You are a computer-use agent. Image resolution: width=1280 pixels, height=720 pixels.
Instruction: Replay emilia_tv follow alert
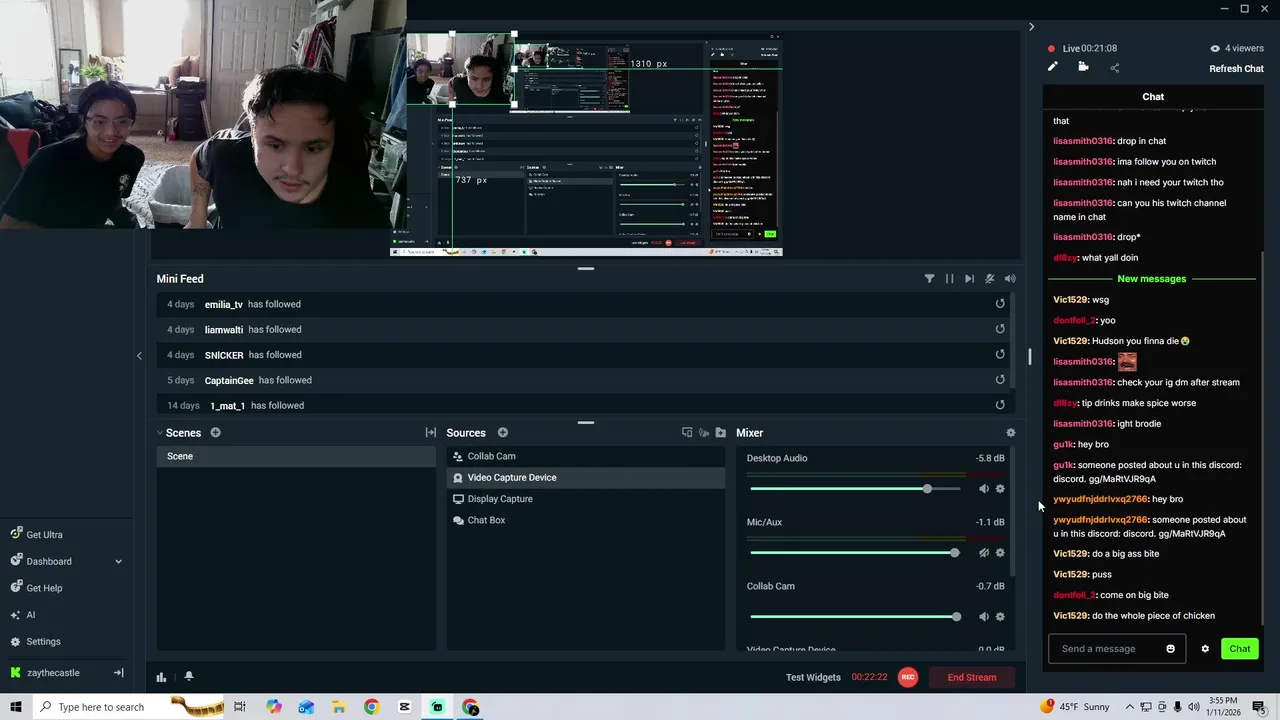(1000, 304)
